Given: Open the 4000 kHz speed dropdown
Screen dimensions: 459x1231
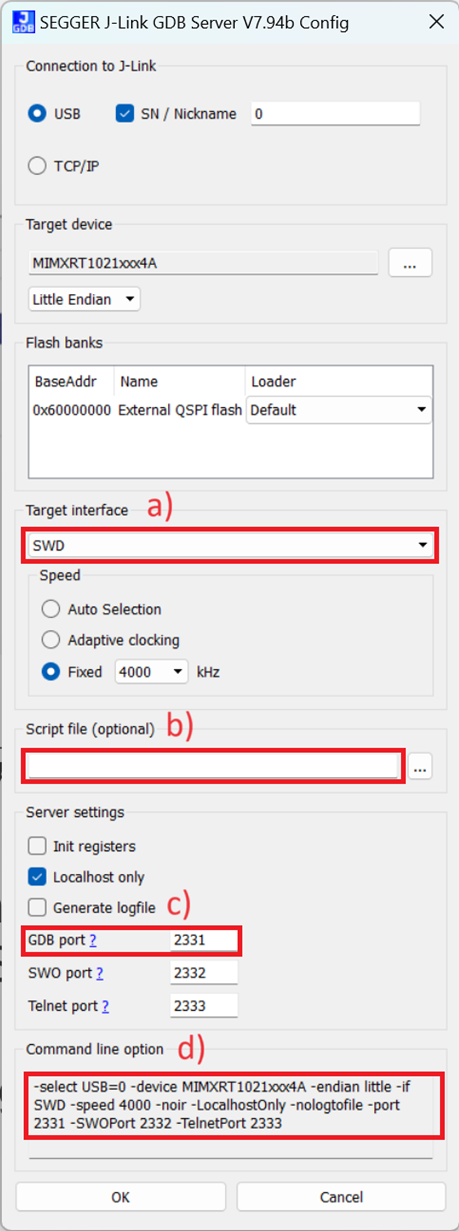Looking at the screenshot, I should [x=152, y=672].
